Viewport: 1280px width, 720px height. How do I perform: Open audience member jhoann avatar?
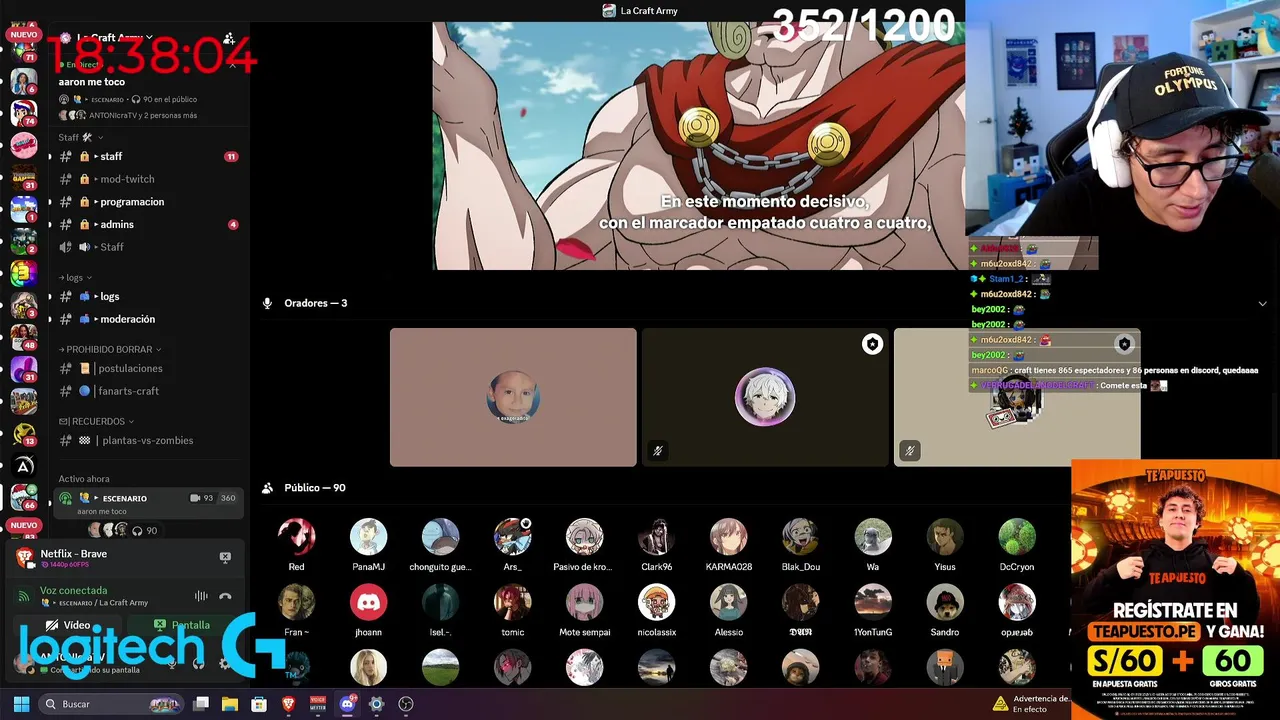tap(368, 603)
